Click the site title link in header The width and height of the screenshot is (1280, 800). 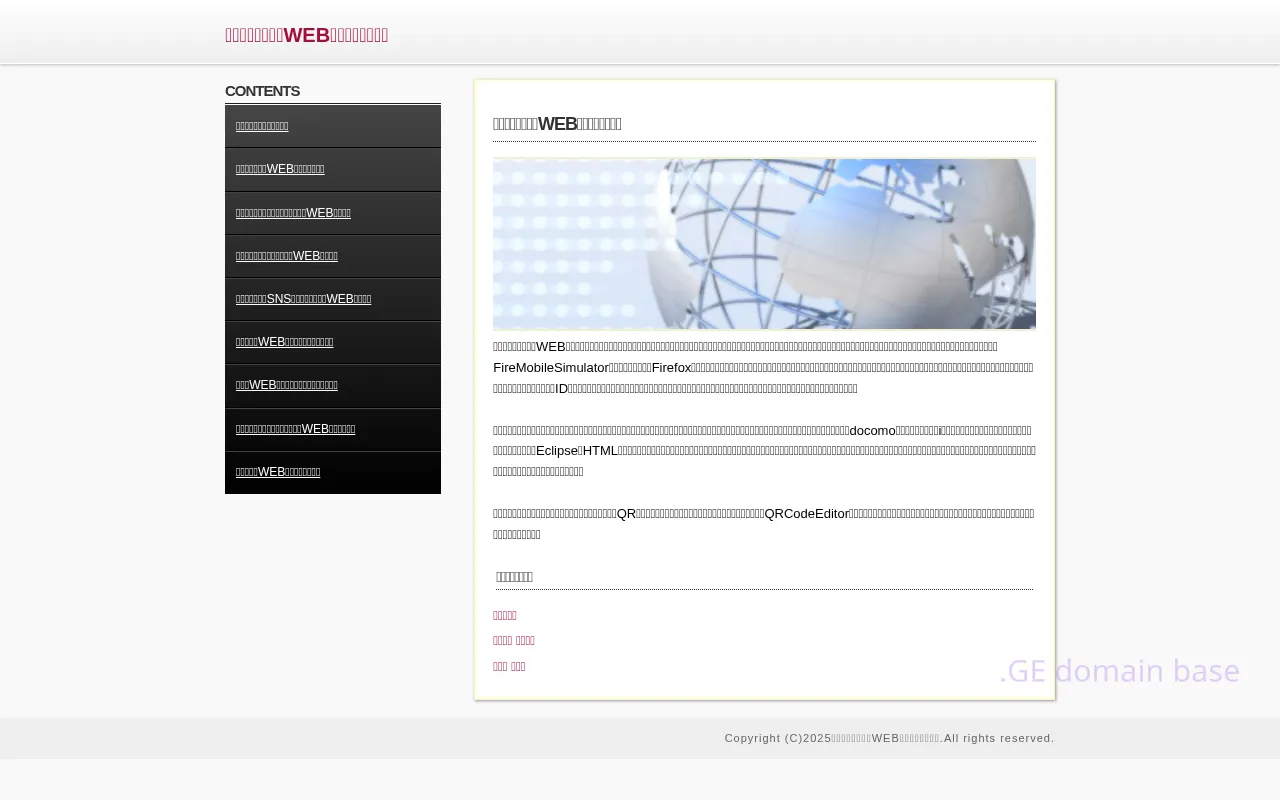click(x=306, y=35)
